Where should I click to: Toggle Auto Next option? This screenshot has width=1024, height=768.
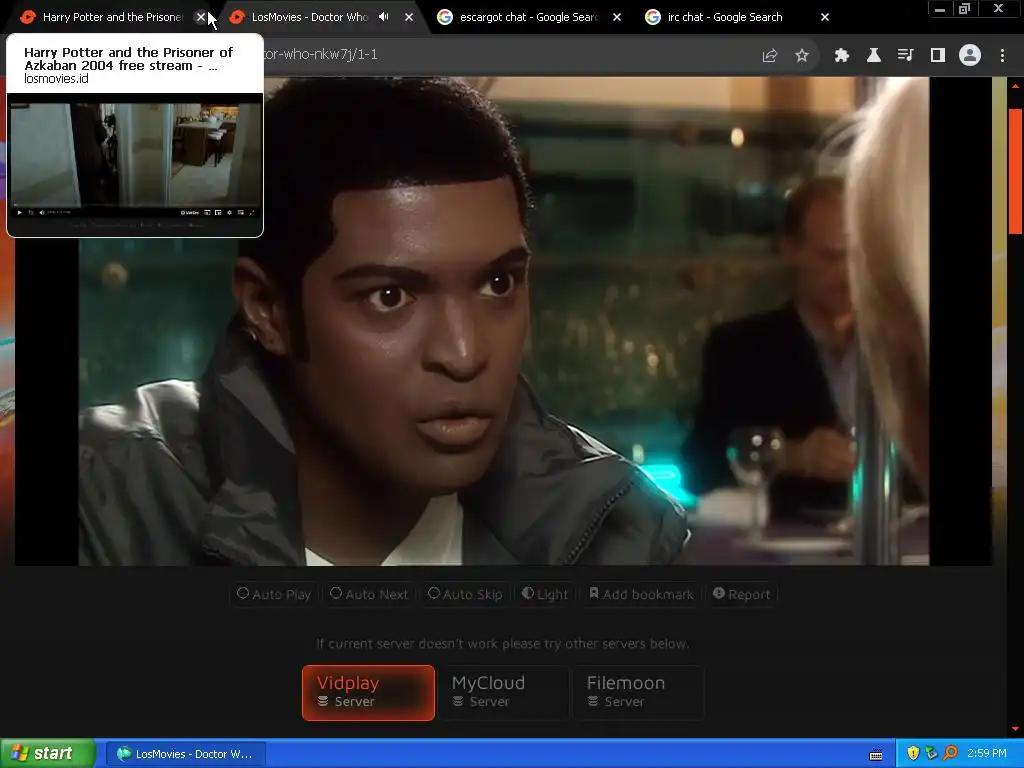click(369, 594)
